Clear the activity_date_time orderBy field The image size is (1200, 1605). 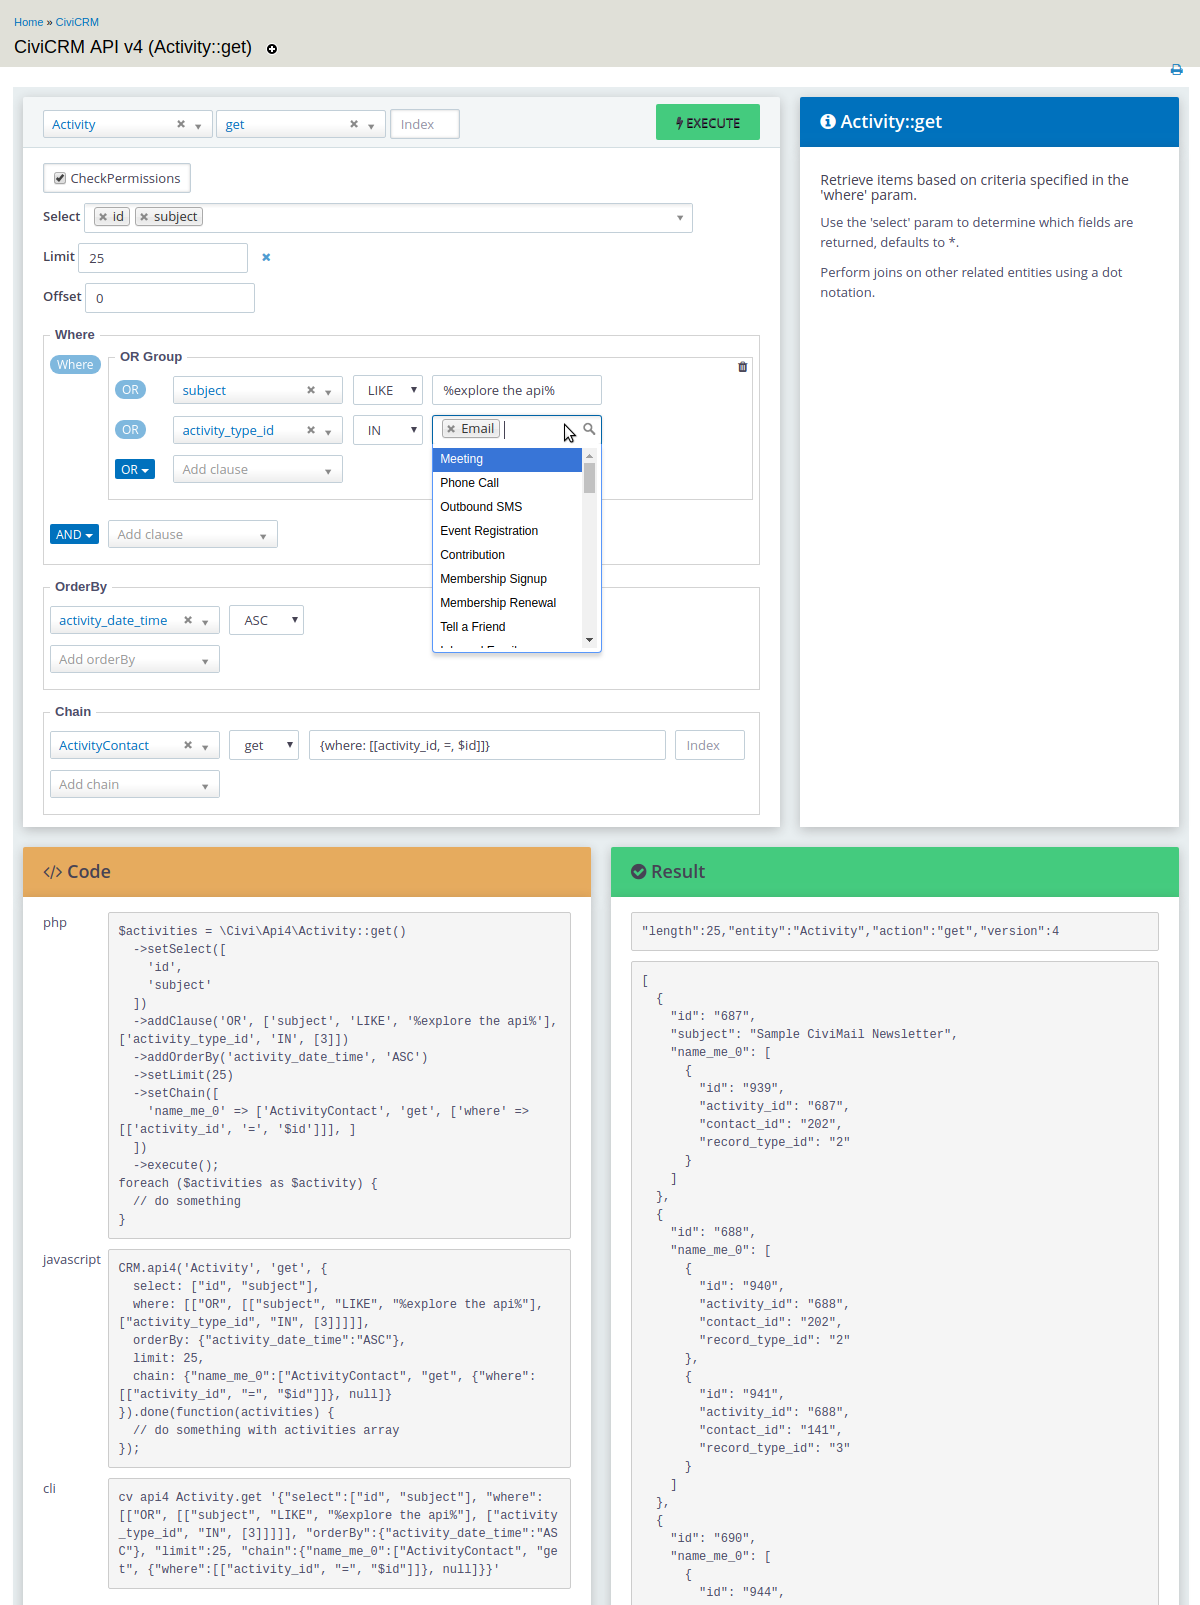(188, 621)
